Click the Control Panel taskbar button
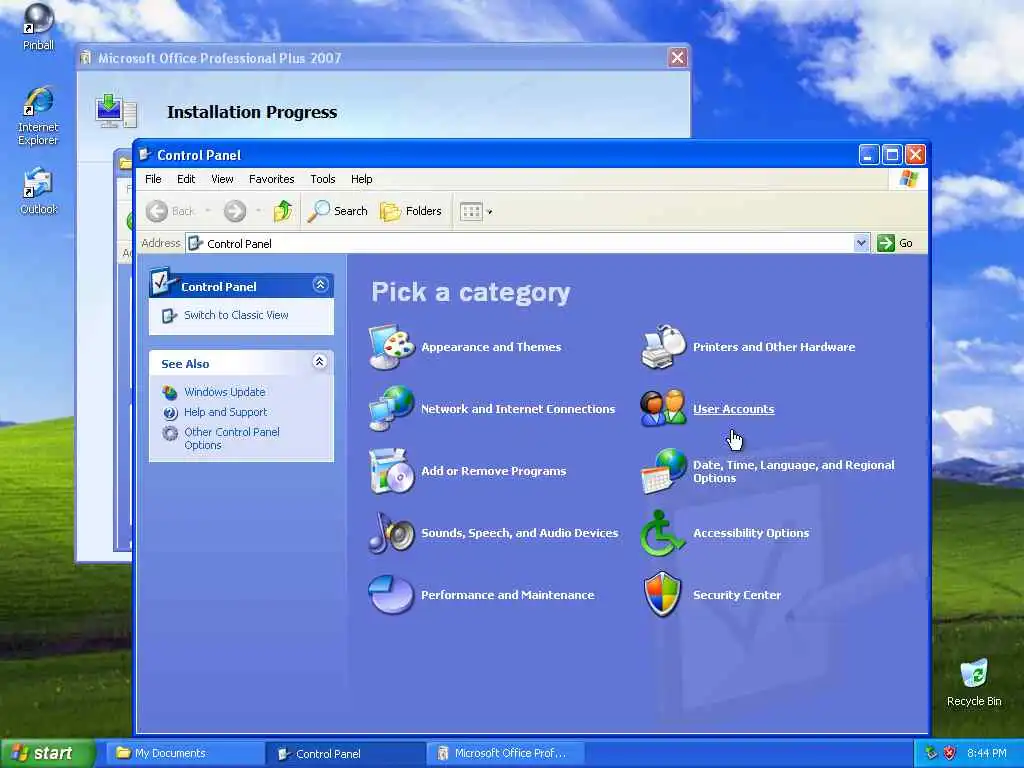1024x768 pixels. tap(346, 754)
